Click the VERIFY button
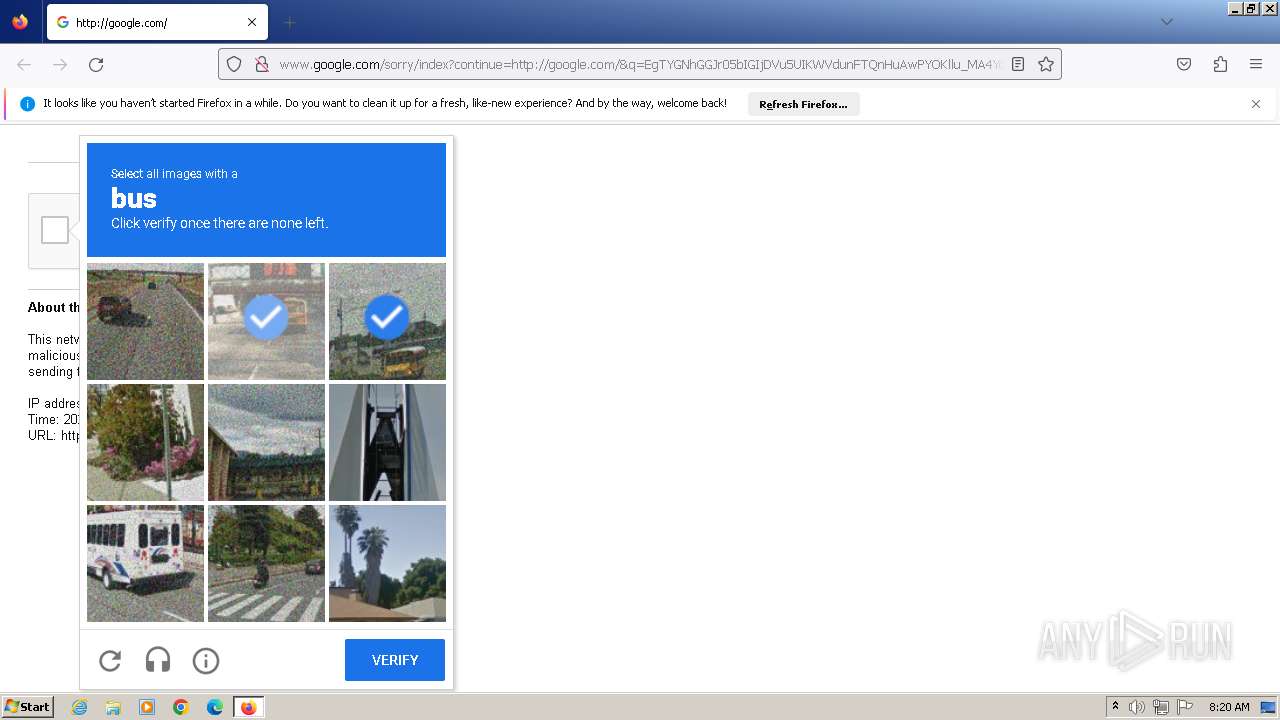 (395, 660)
